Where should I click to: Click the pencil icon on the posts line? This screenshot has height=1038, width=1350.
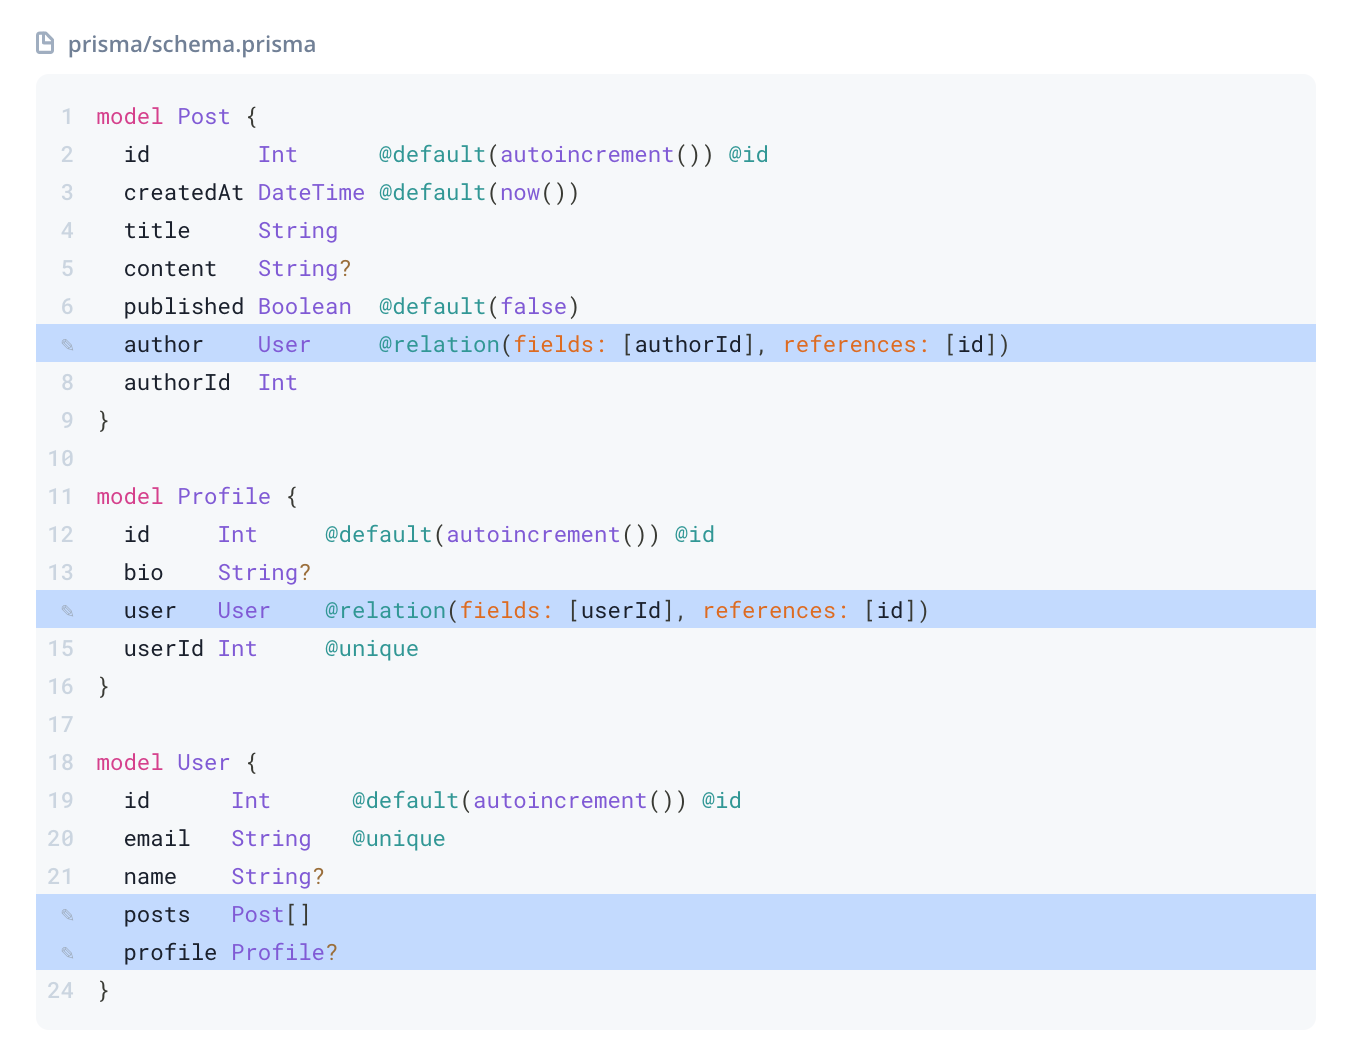click(67, 915)
